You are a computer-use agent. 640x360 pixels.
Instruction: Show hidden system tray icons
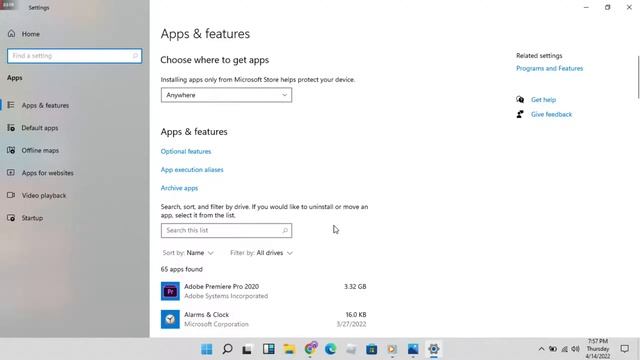(x=541, y=349)
